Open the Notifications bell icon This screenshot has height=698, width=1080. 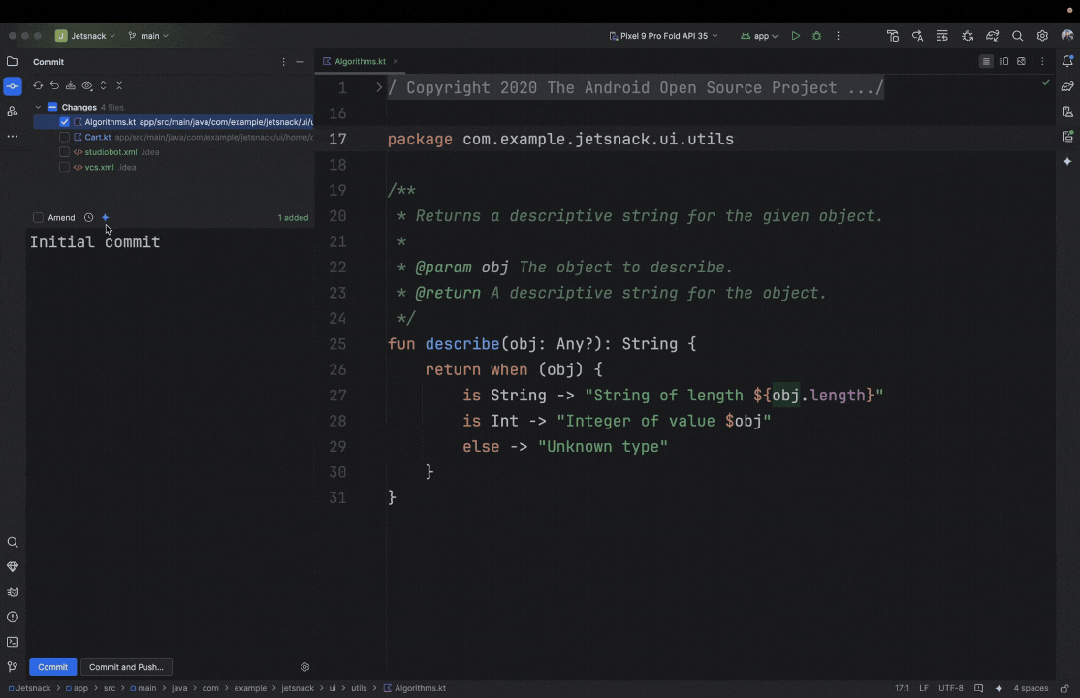point(1067,62)
